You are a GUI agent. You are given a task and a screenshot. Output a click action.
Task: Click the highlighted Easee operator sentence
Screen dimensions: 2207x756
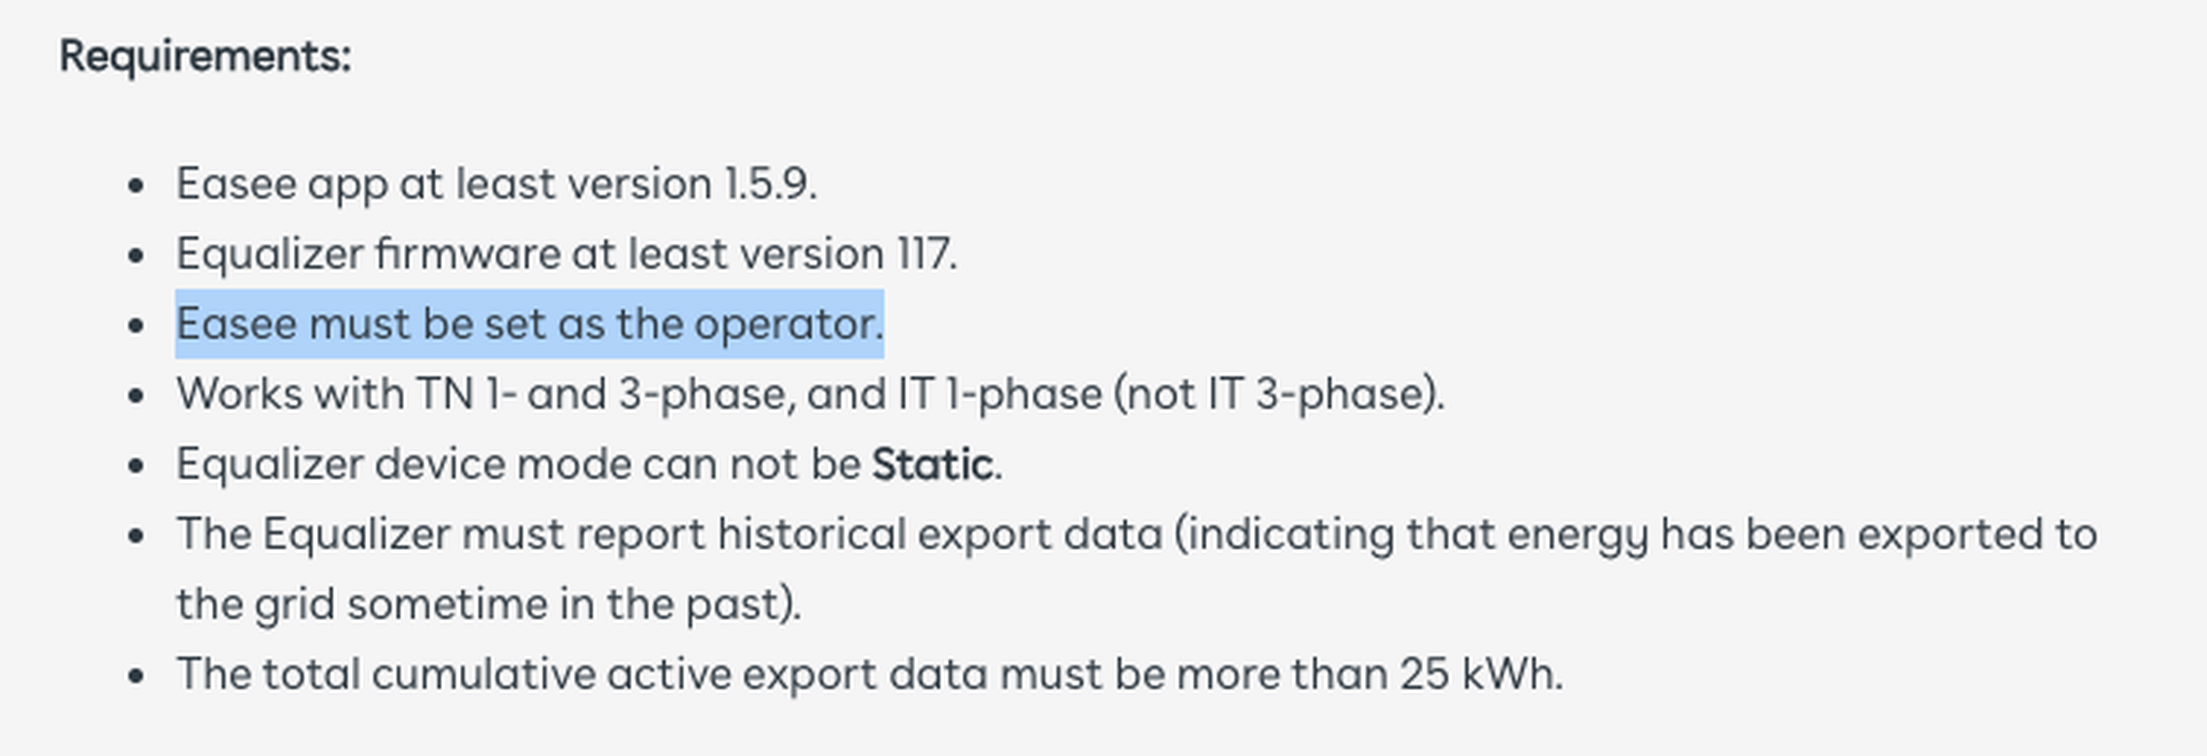[x=530, y=324]
